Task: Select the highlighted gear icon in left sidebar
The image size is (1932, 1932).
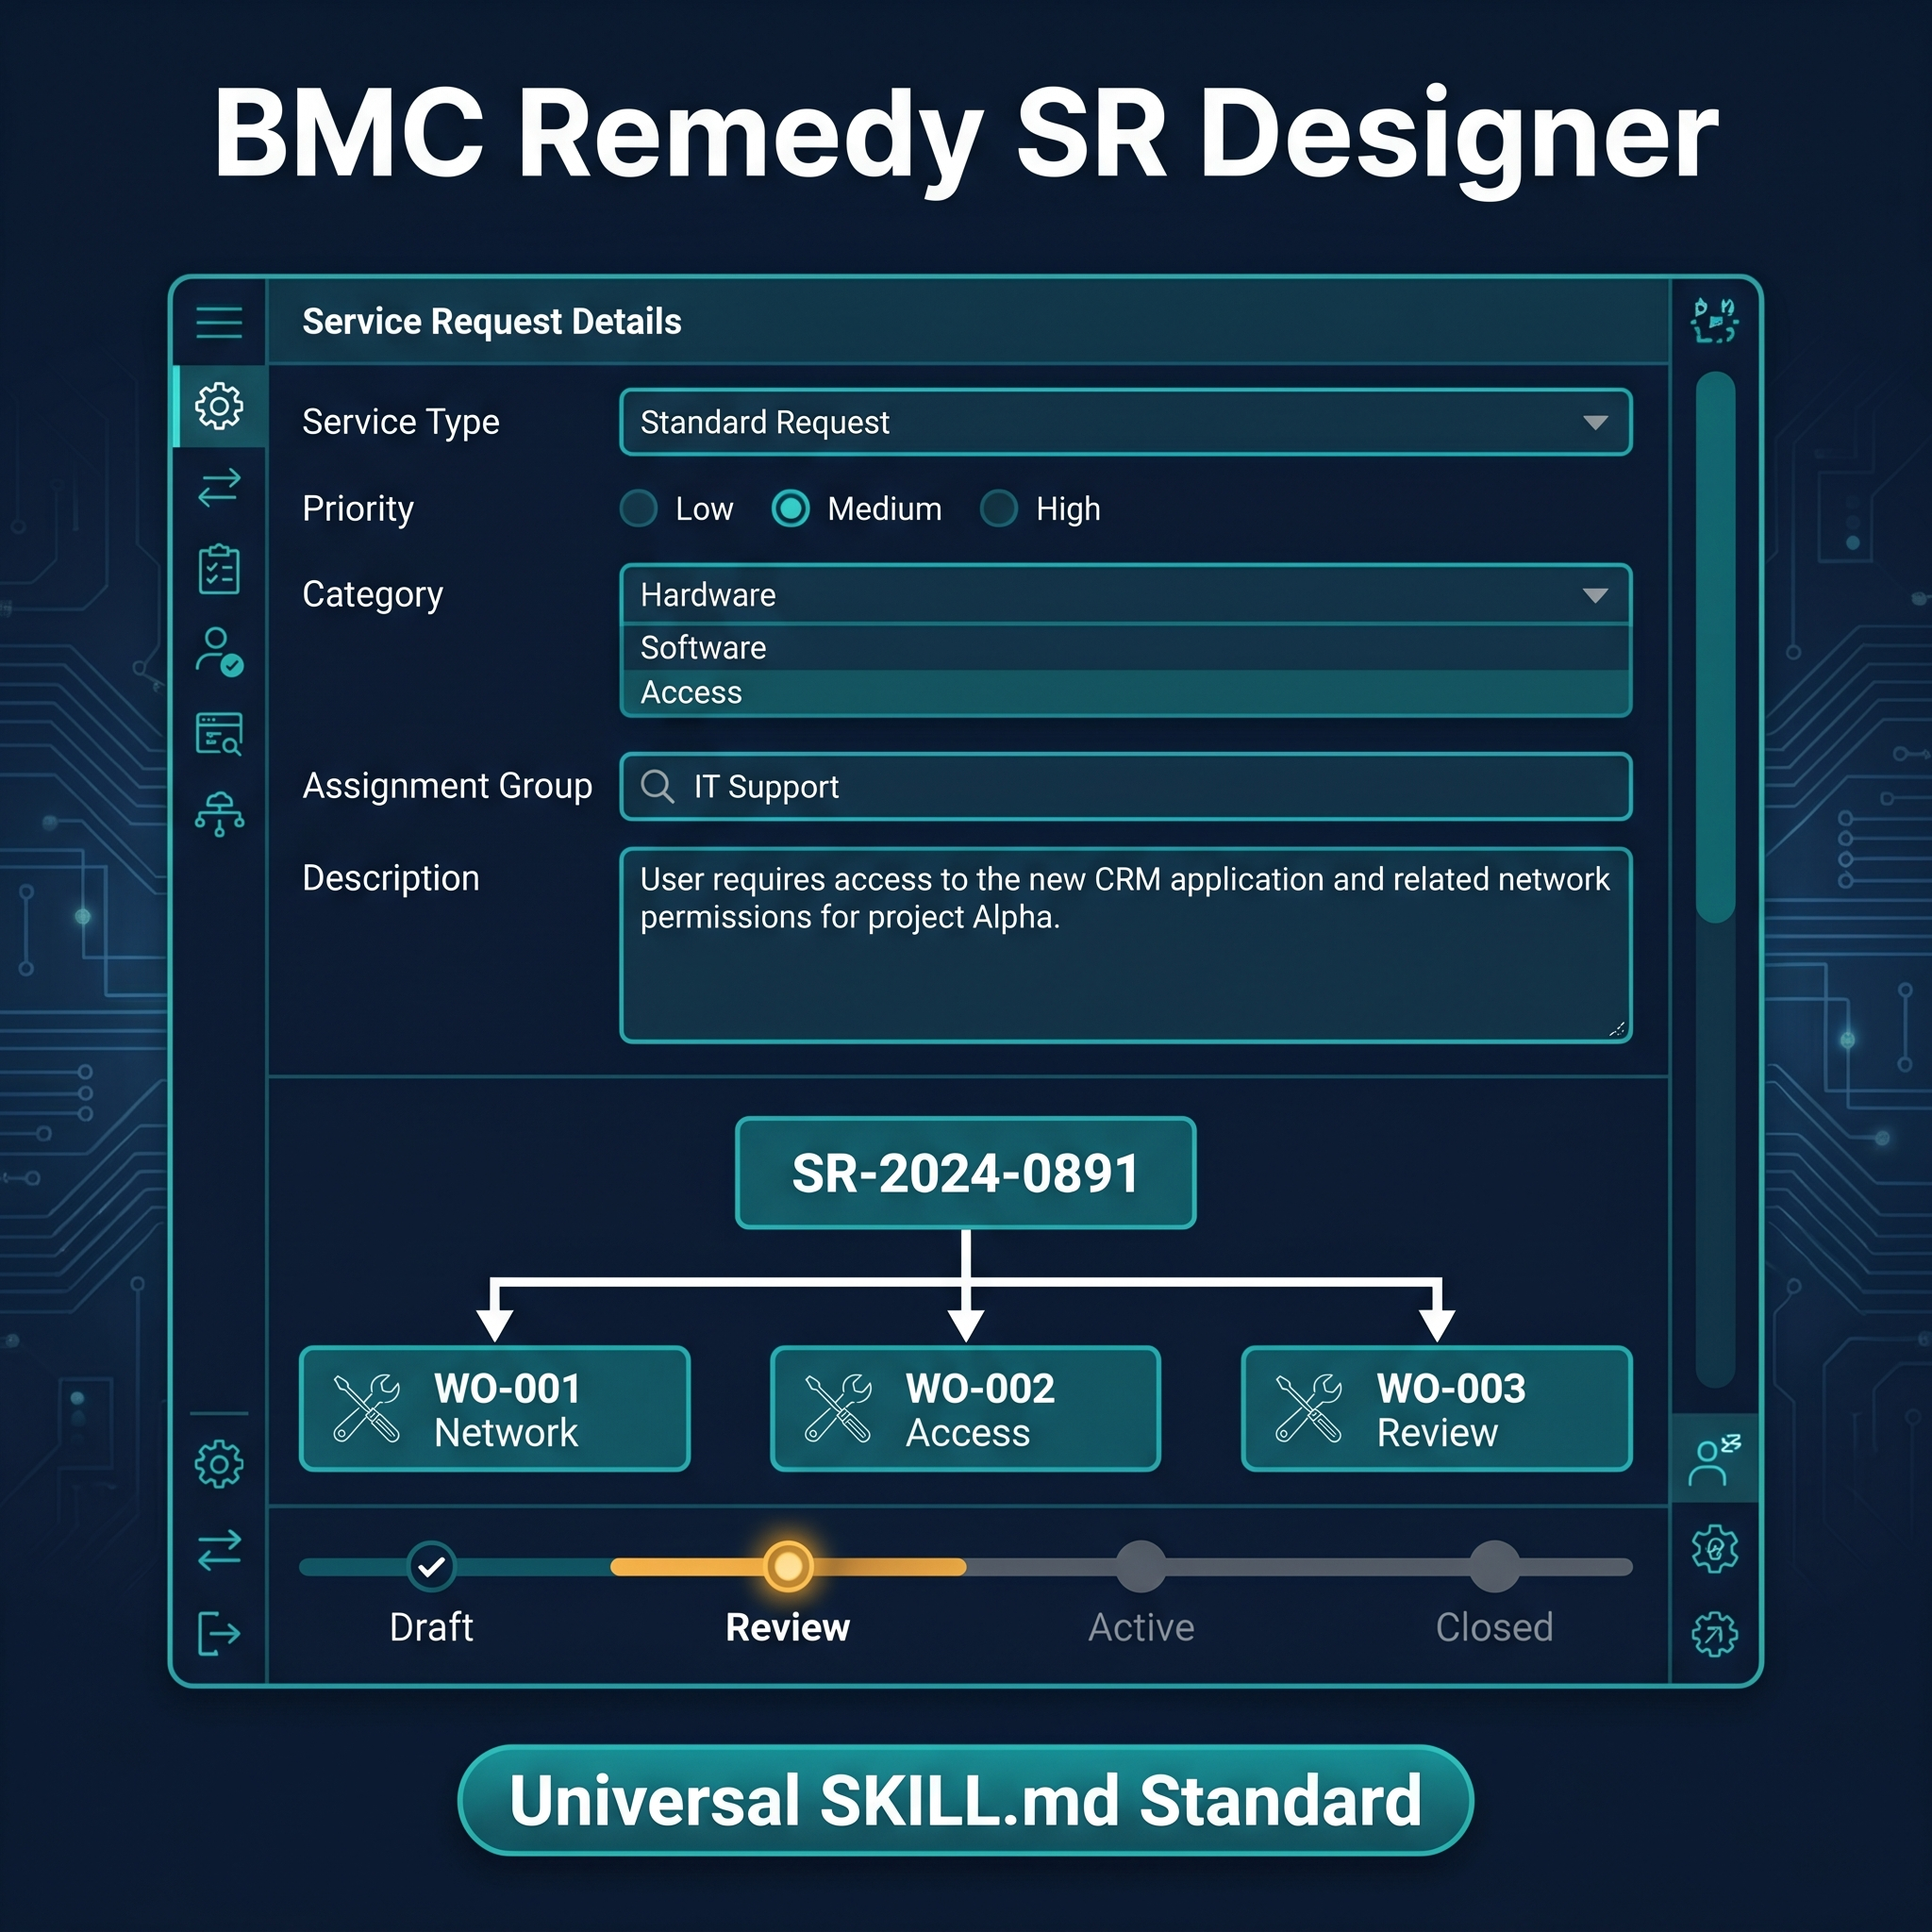Action: (219, 406)
